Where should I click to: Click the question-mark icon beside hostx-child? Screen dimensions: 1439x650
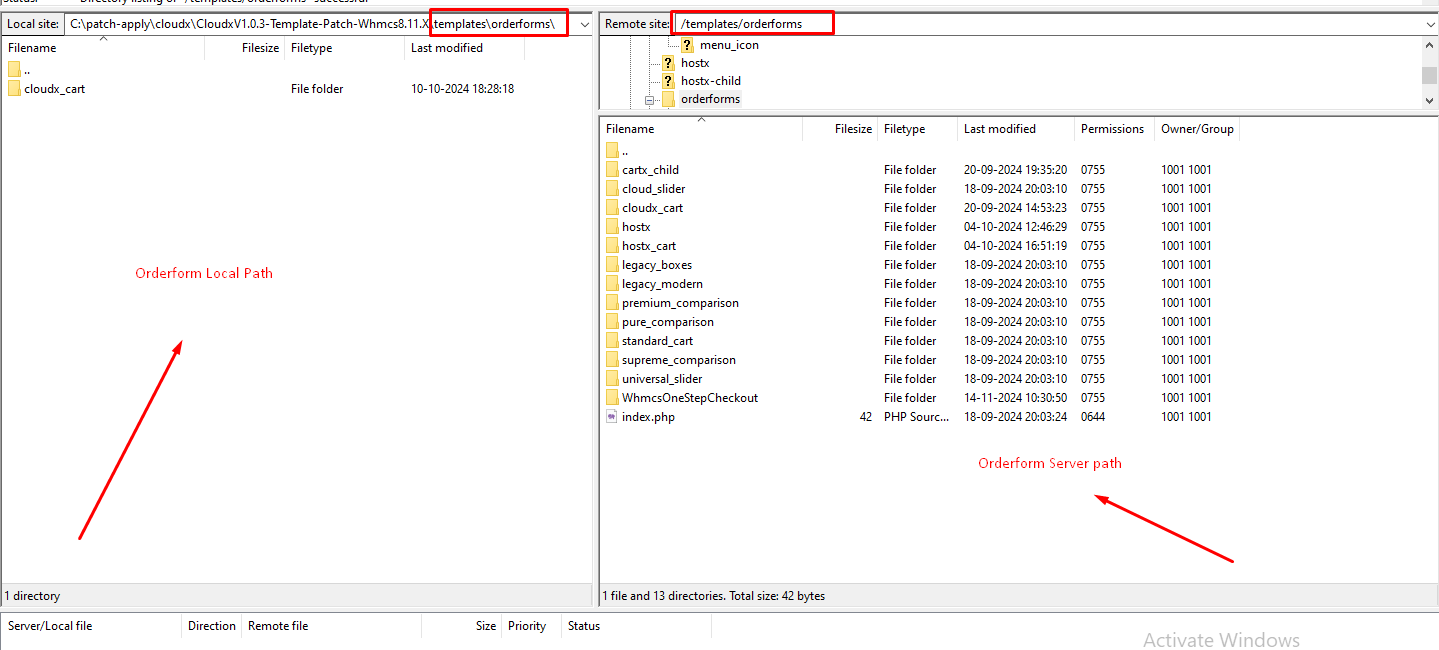coord(668,81)
